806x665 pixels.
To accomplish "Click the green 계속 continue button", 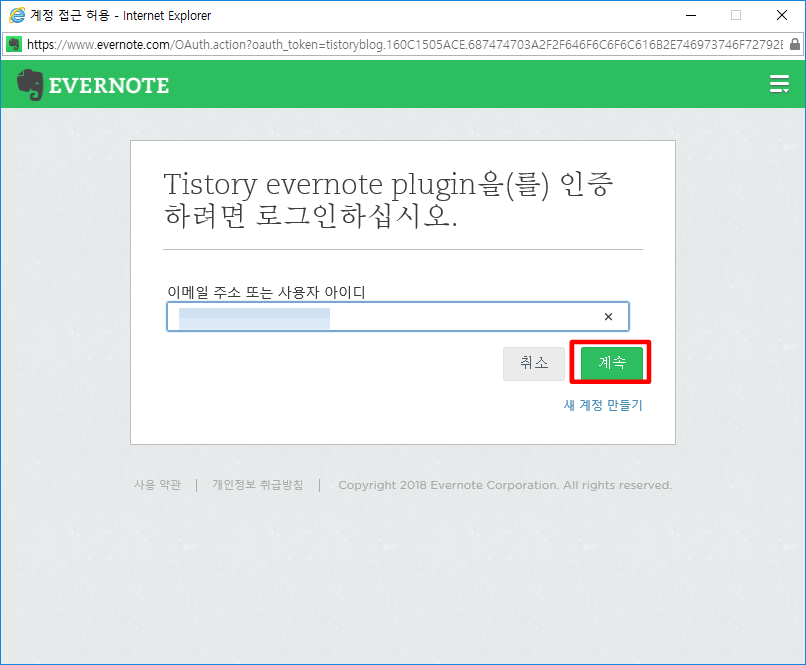I will pos(612,363).
